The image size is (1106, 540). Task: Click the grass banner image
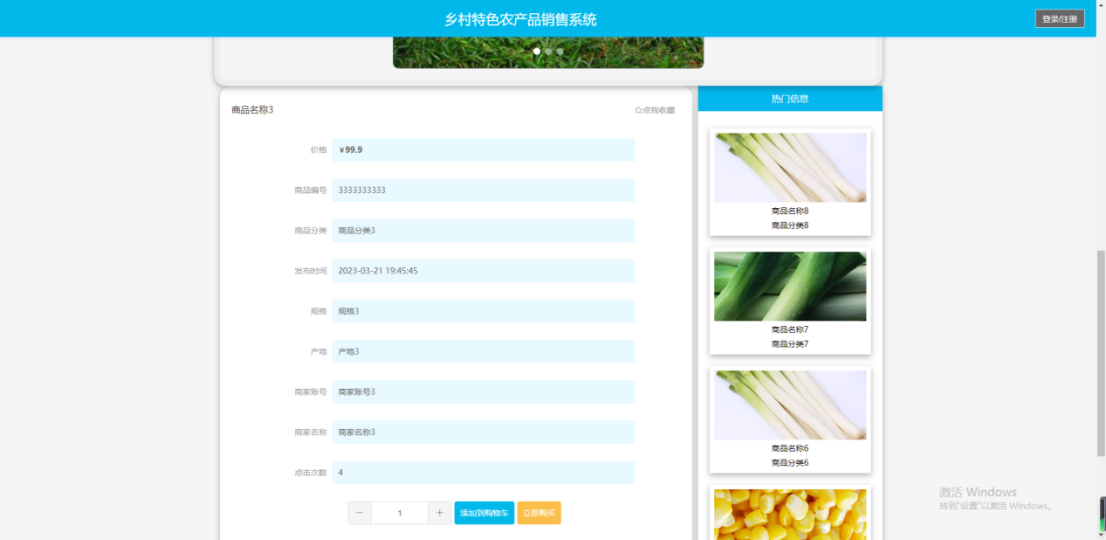tap(548, 52)
